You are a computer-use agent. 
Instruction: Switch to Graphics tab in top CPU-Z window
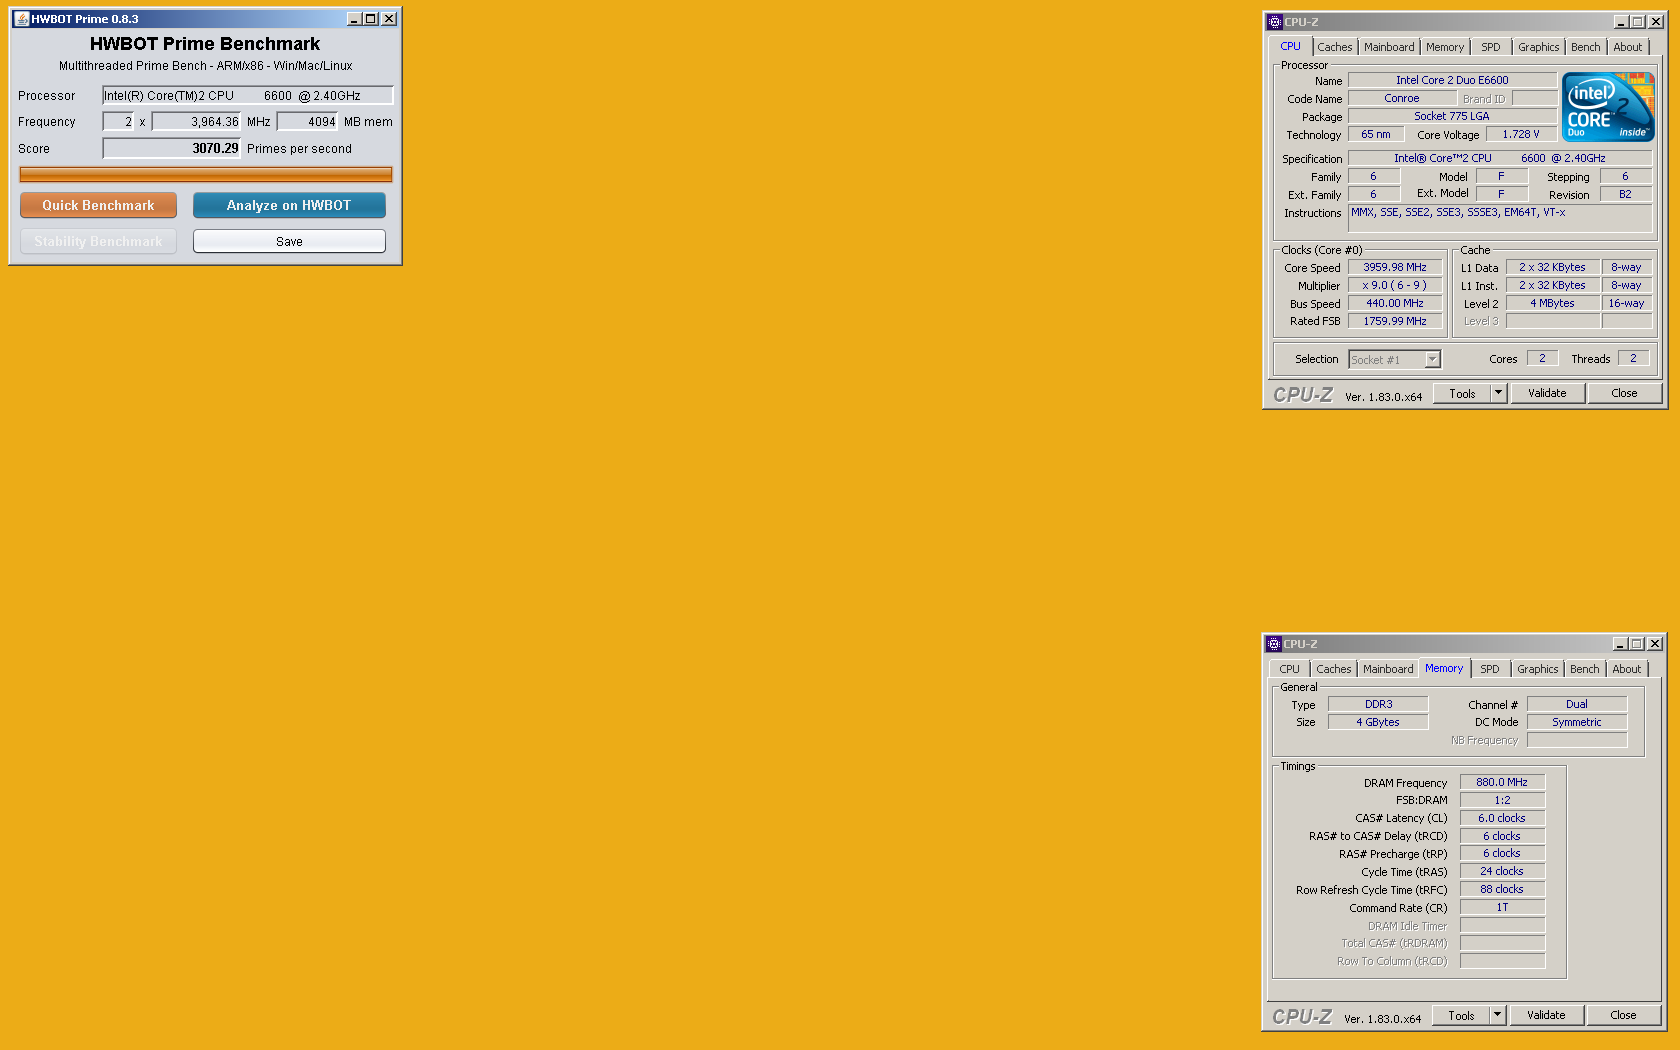(x=1538, y=47)
